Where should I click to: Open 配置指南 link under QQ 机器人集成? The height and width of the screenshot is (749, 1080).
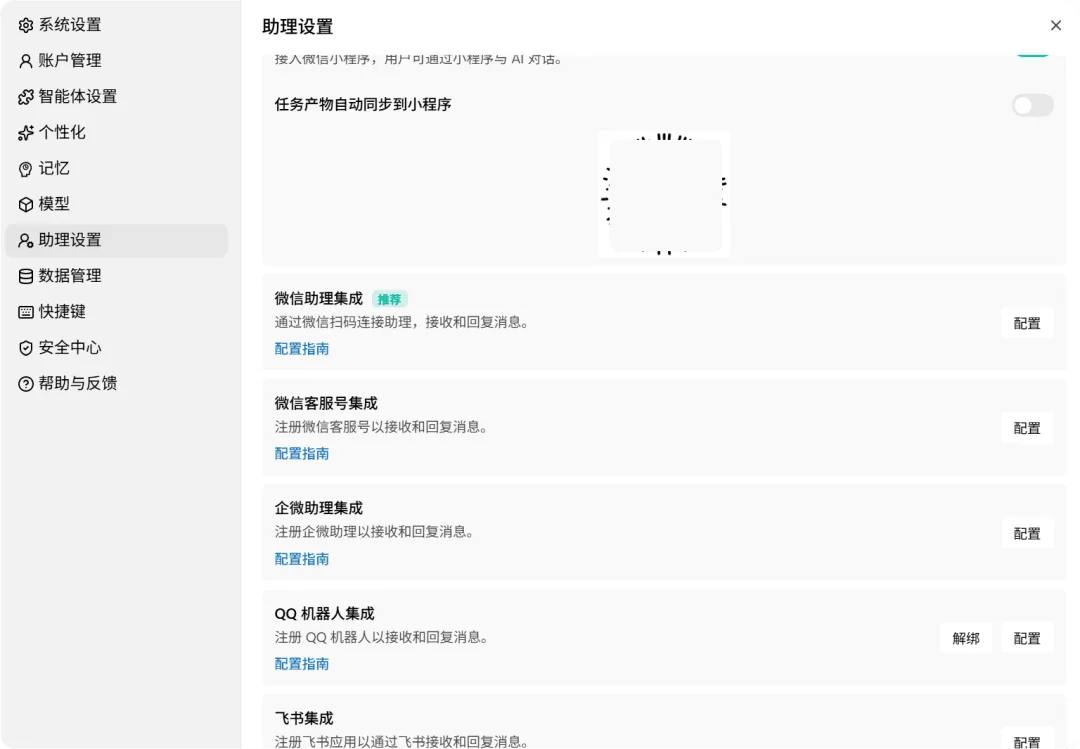[302, 664]
